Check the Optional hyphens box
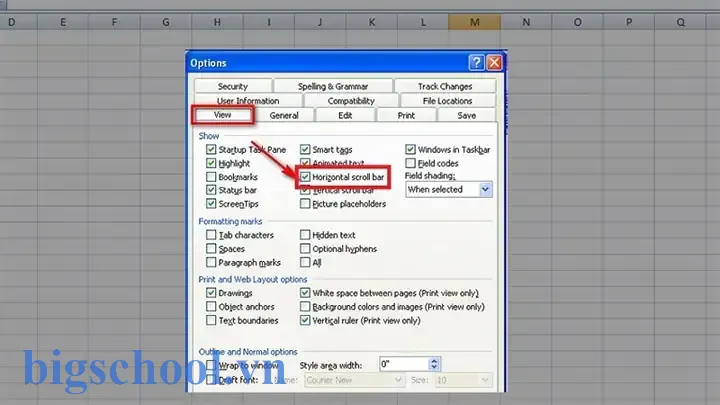 tap(305, 248)
